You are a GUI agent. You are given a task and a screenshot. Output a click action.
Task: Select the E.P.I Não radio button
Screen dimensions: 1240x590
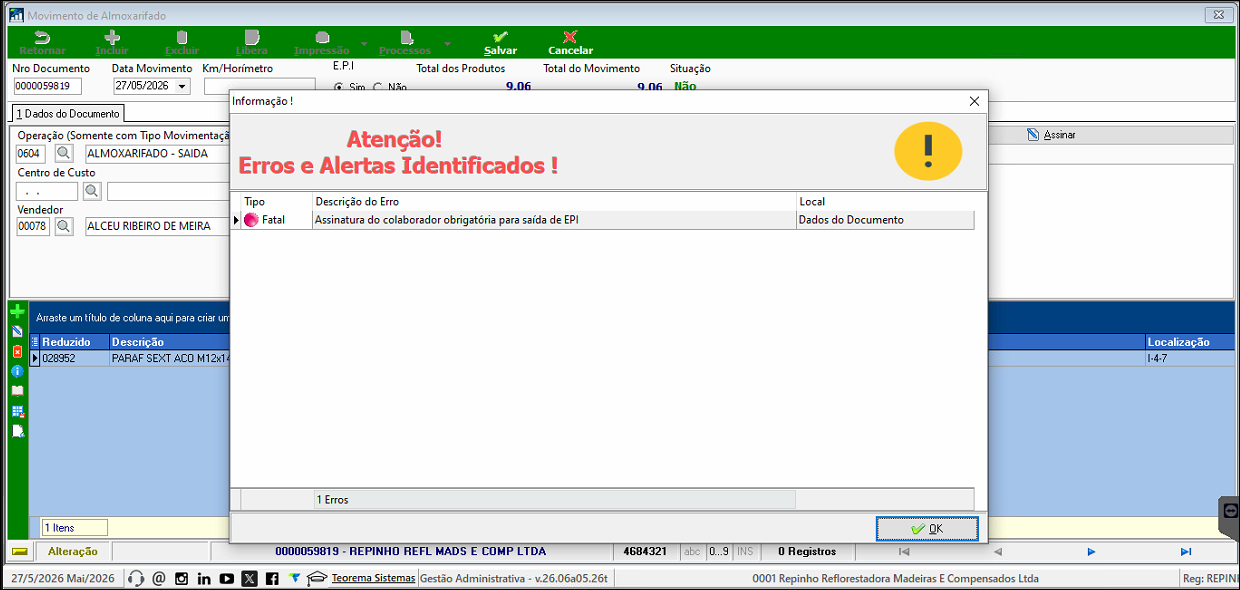pyautogui.click(x=377, y=87)
